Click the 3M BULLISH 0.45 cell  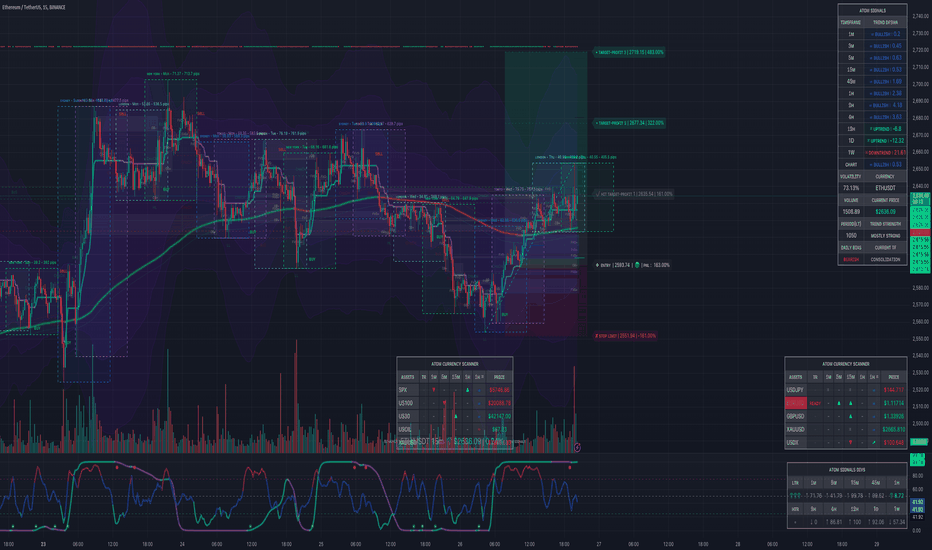pos(885,46)
